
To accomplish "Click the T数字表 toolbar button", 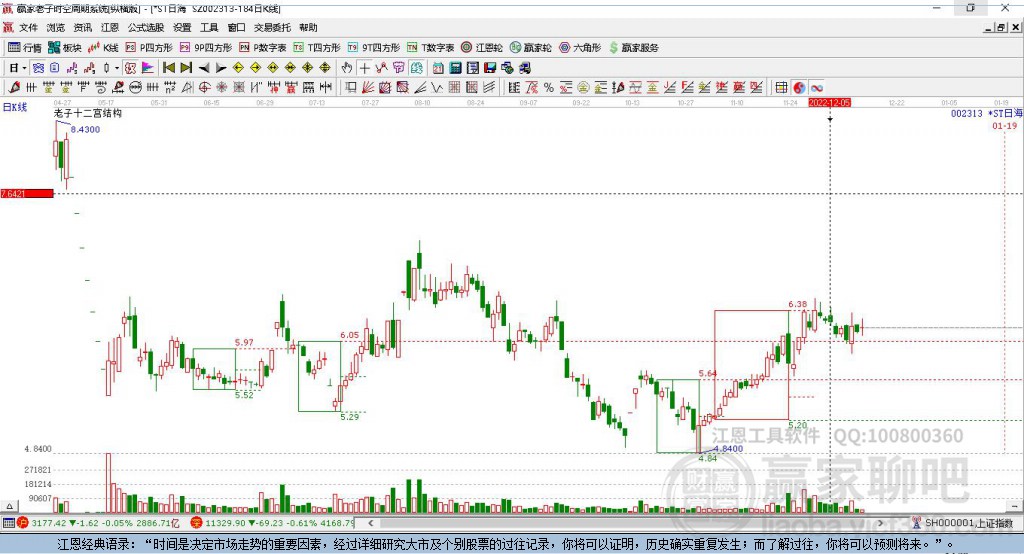I will click(x=430, y=47).
